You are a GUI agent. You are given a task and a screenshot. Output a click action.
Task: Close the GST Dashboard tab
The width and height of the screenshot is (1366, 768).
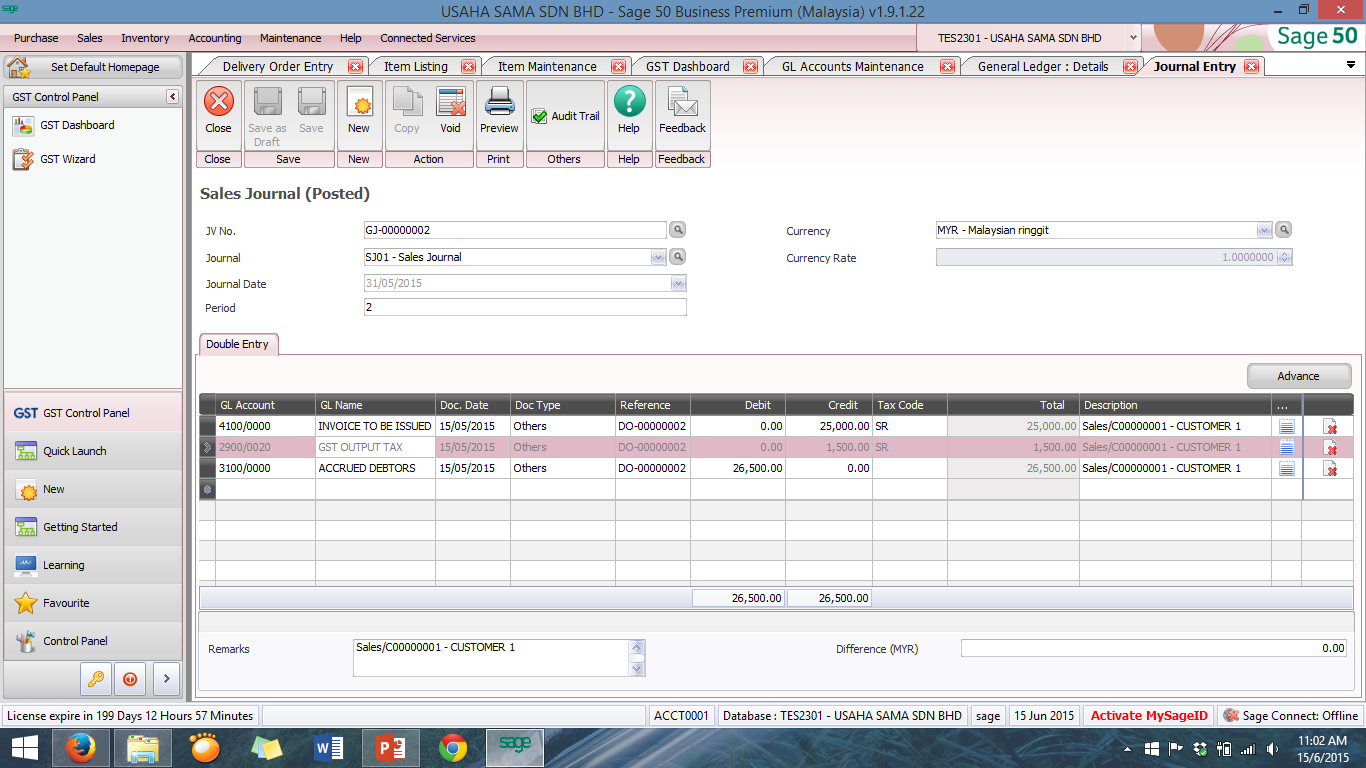pos(750,67)
